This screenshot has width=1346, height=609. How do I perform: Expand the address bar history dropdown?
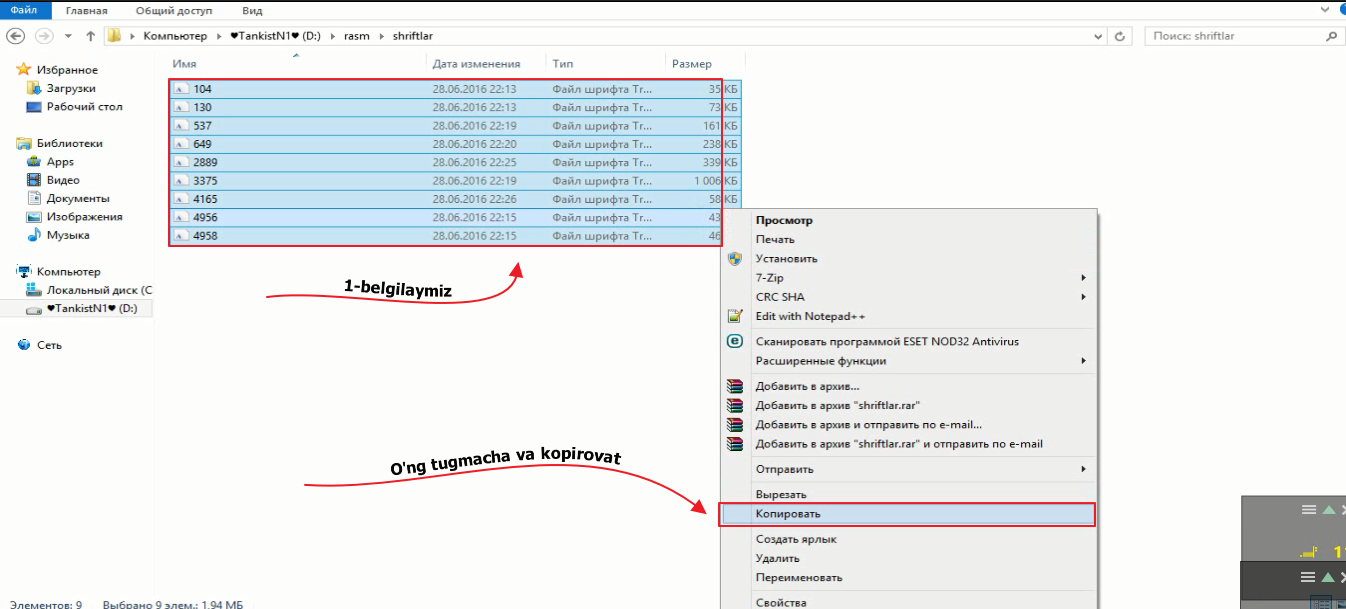pyautogui.click(x=1099, y=36)
